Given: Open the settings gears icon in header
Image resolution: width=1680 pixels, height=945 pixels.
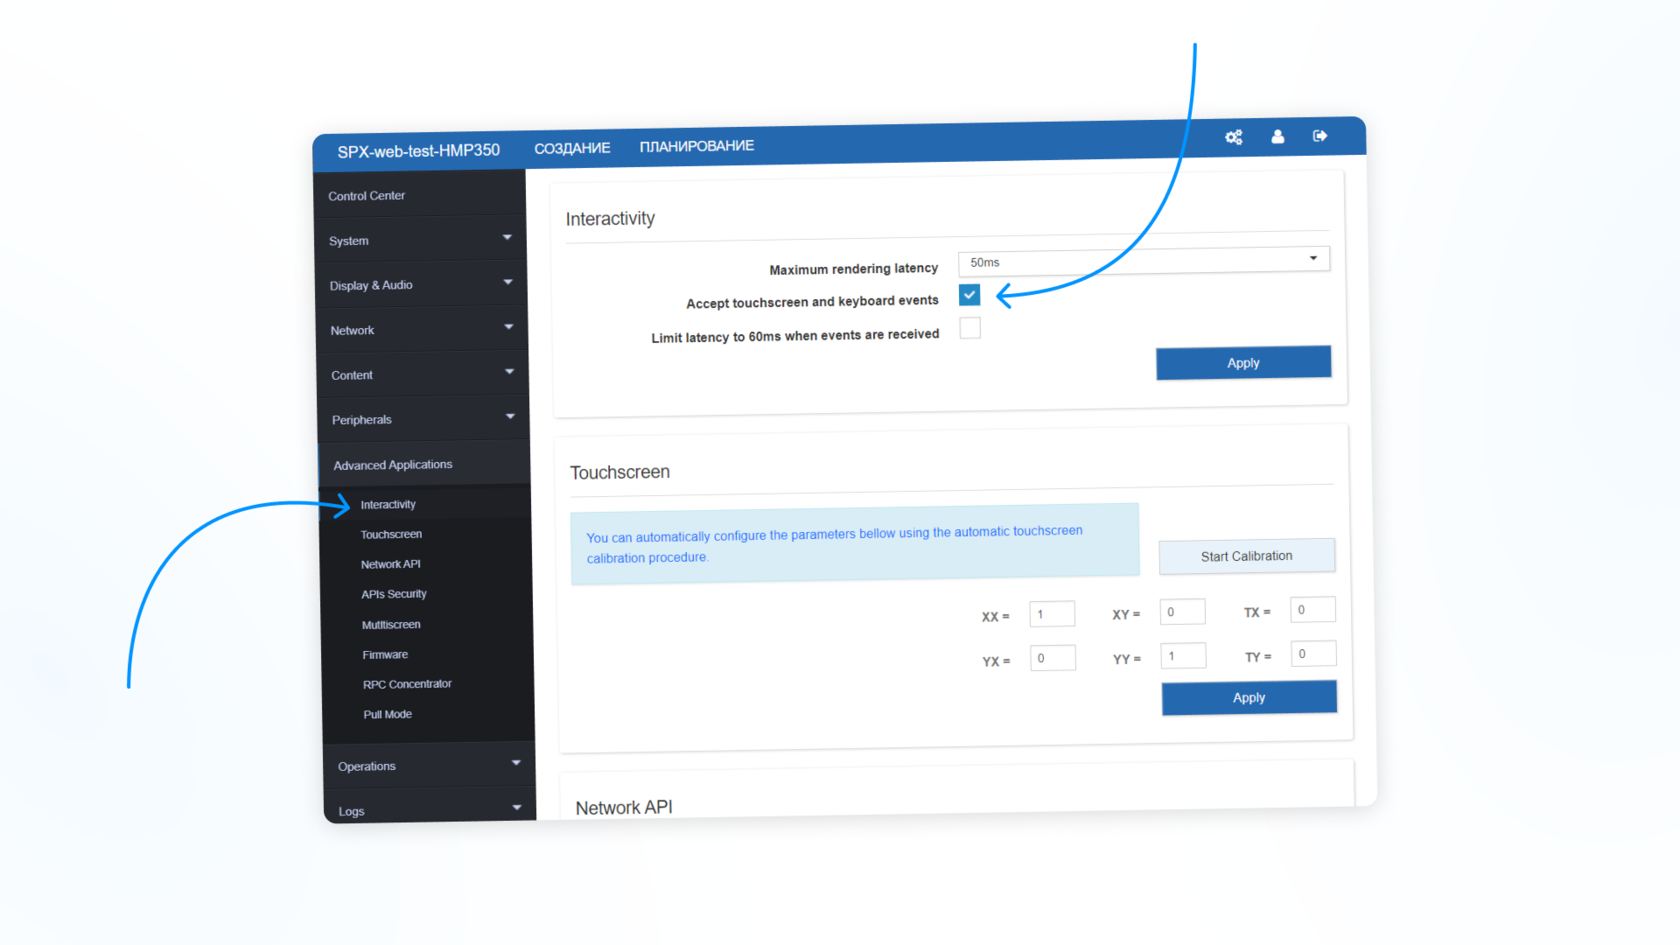Looking at the screenshot, I should click(1234, 137).
